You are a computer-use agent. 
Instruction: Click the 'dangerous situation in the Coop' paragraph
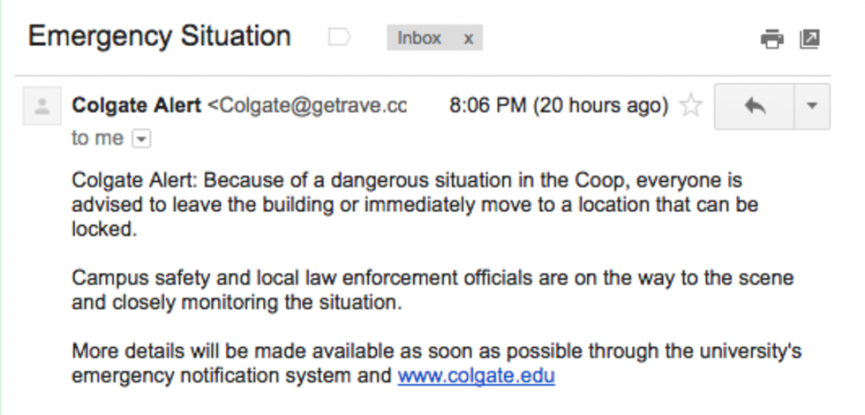coord(415,205)
